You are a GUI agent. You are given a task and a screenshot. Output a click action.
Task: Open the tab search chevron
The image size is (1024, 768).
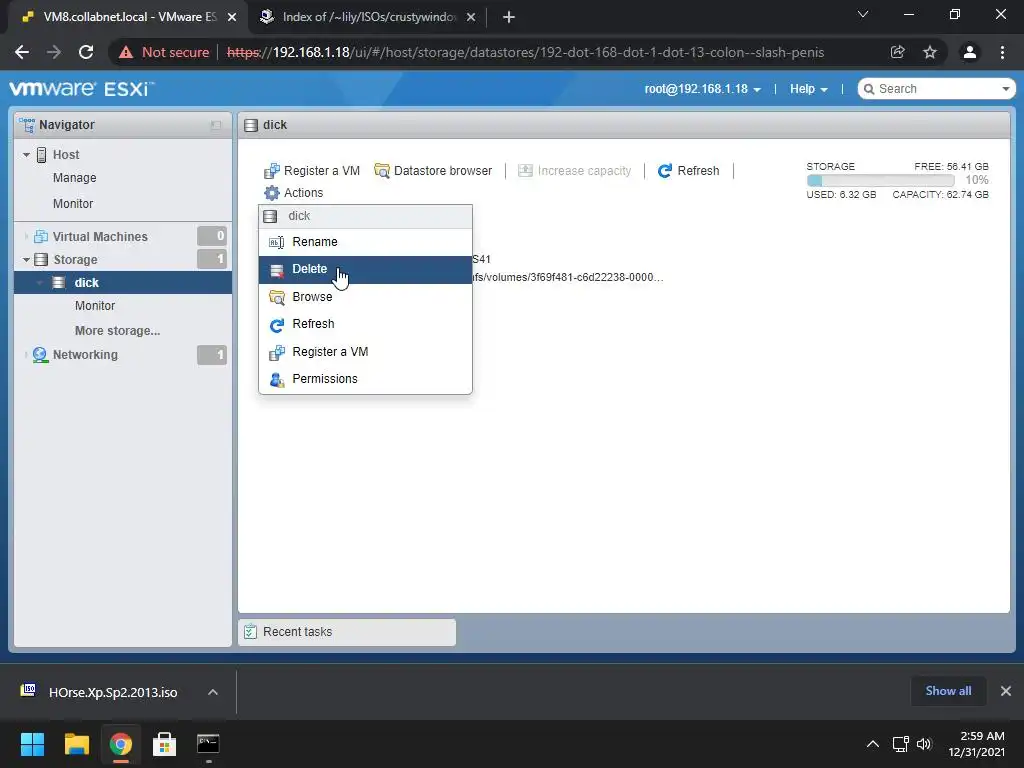click(863, 14)
